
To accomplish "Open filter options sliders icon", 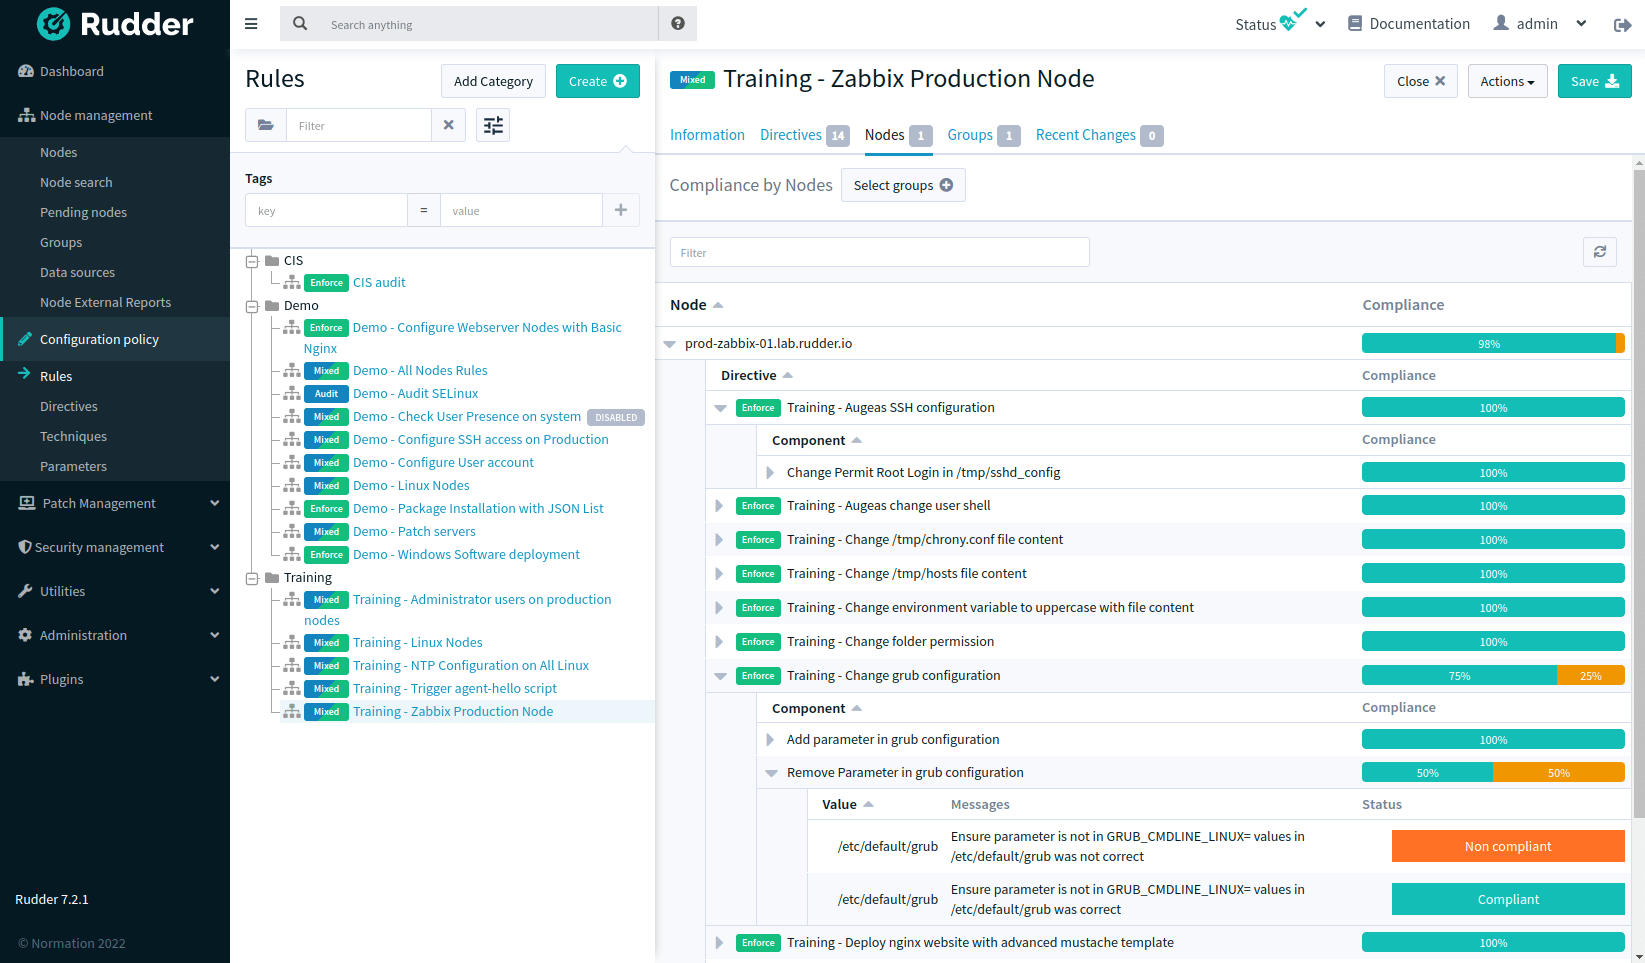I will click(493, 125).
